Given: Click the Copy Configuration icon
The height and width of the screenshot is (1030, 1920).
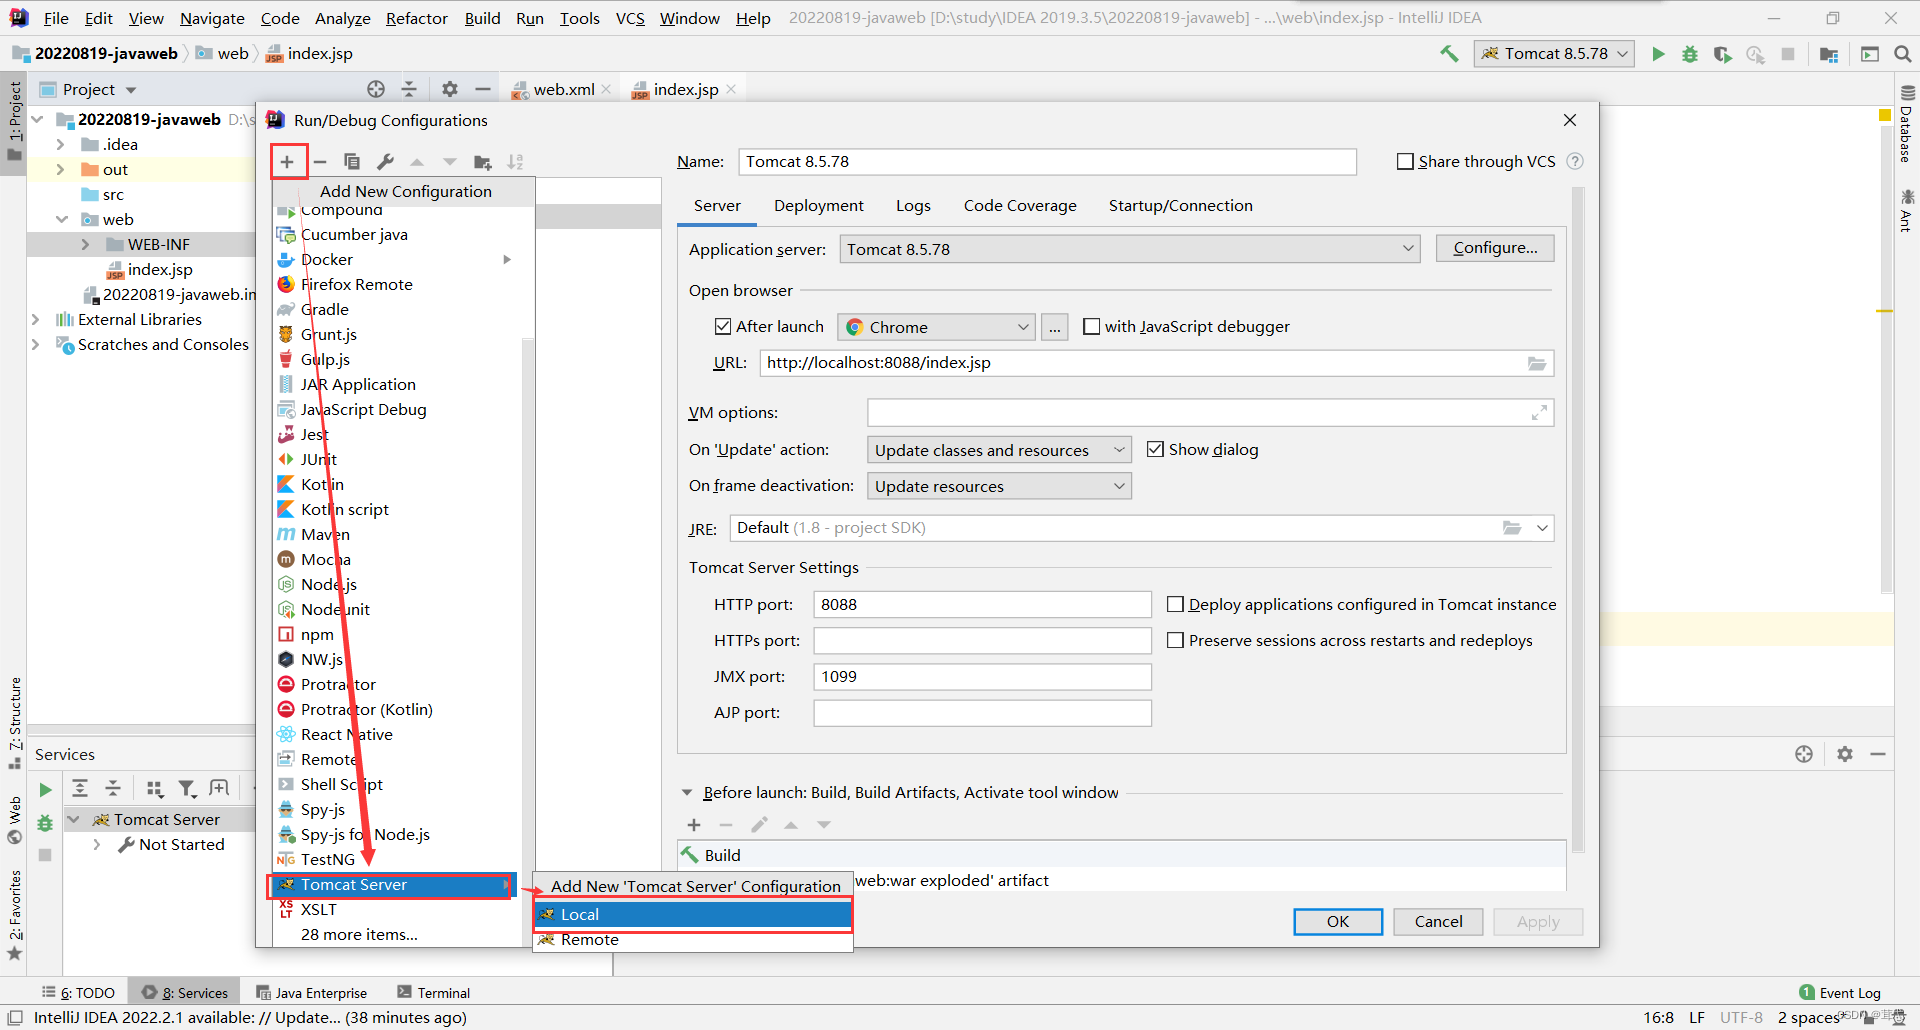Looking at the screenshot, I should [352, 161].
